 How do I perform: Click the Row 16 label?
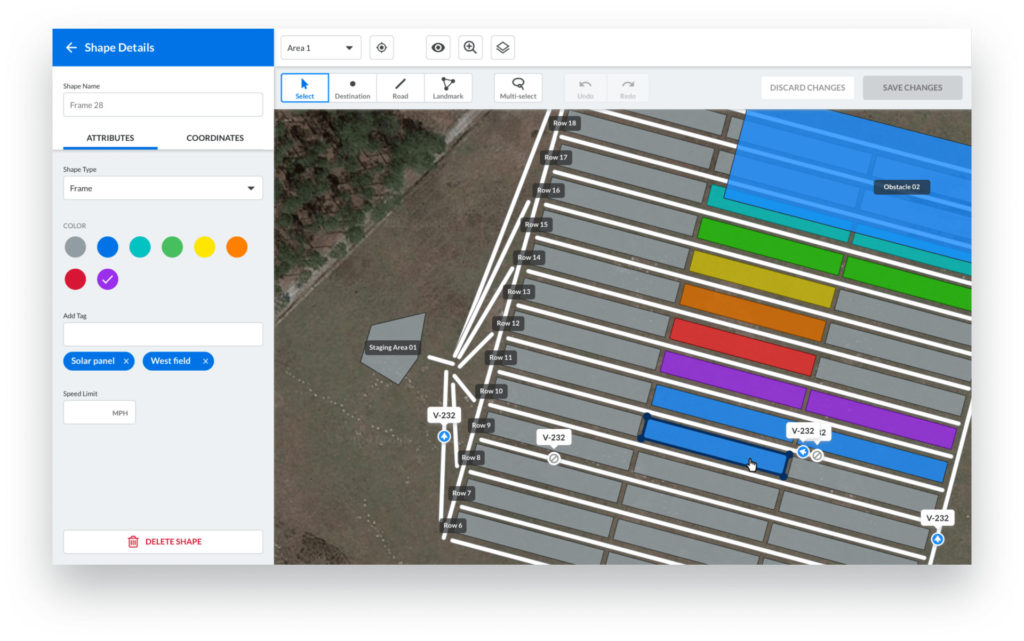[548, 191]
